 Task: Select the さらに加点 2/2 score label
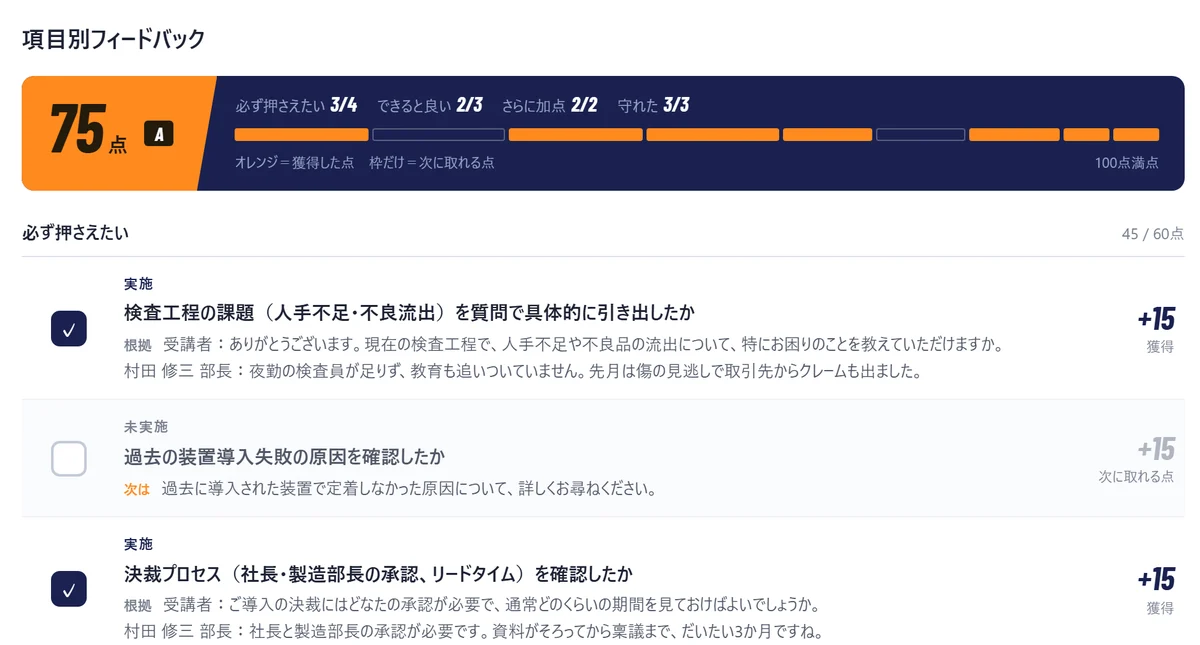tap(550, 105)
